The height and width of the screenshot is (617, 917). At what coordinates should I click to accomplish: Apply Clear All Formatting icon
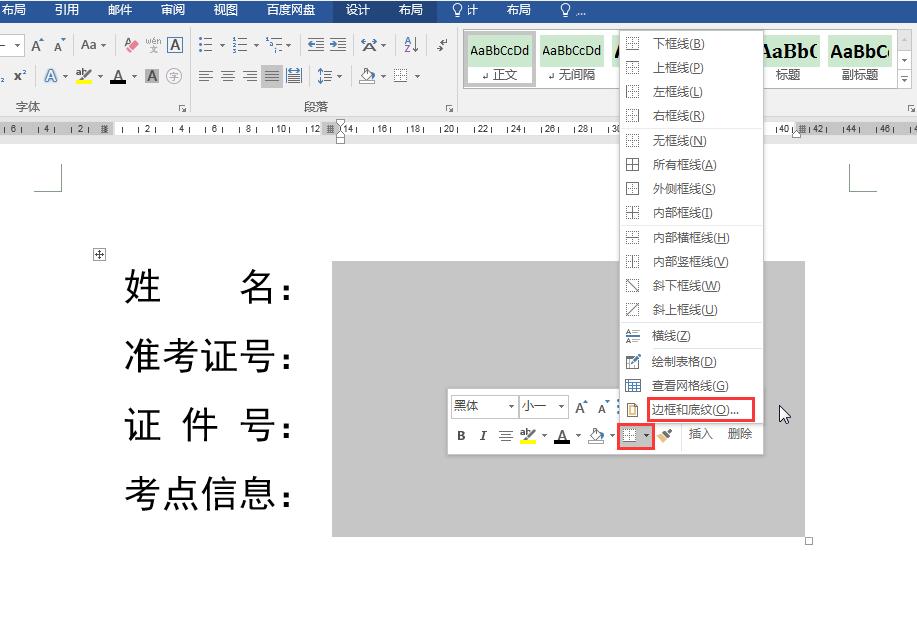[131, 44]
